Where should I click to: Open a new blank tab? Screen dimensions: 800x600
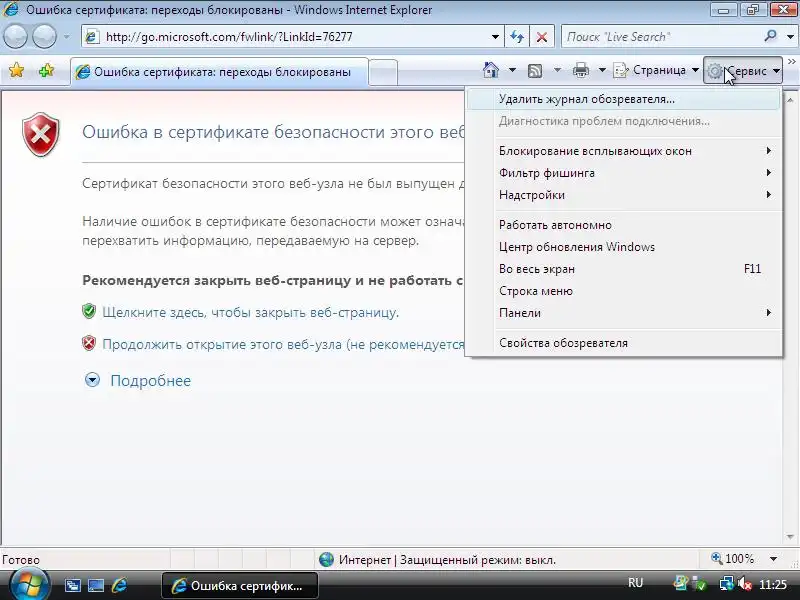[x=383, y=72]
